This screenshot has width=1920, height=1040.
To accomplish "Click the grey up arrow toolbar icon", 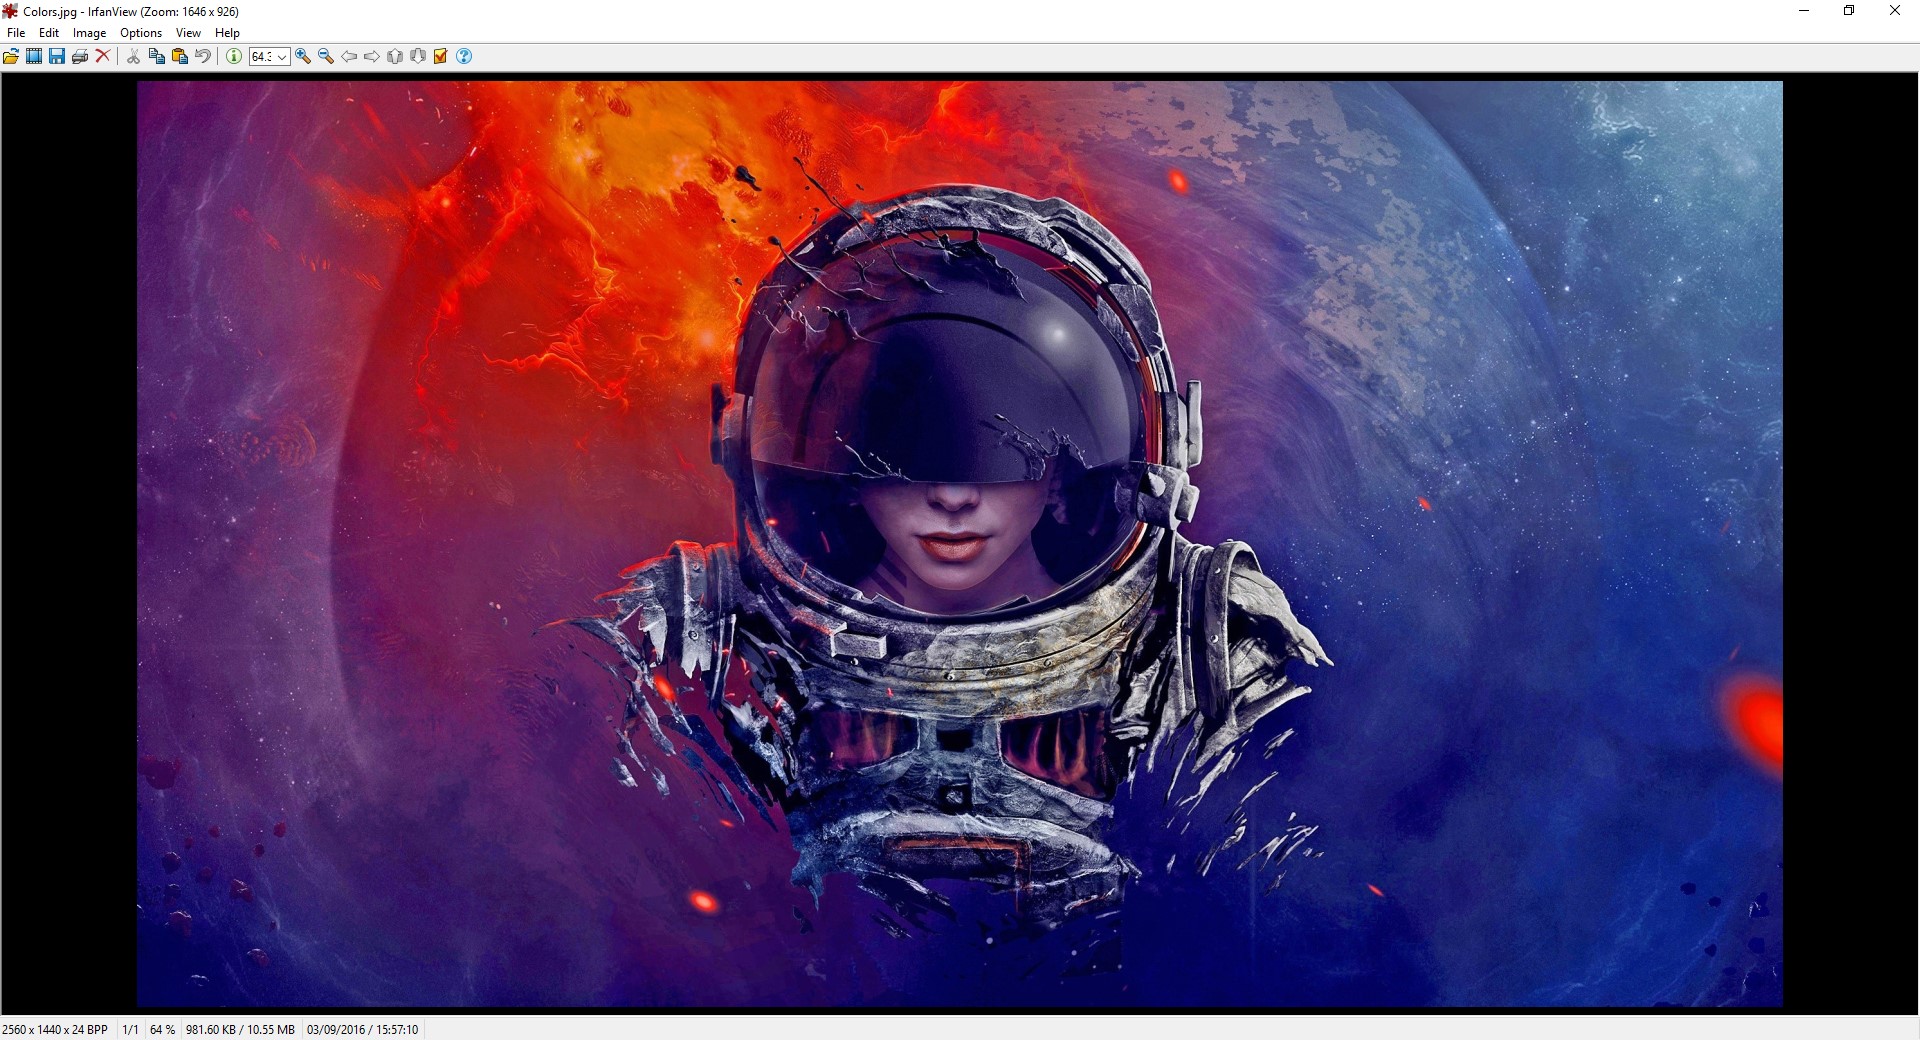I will (395, 57).
